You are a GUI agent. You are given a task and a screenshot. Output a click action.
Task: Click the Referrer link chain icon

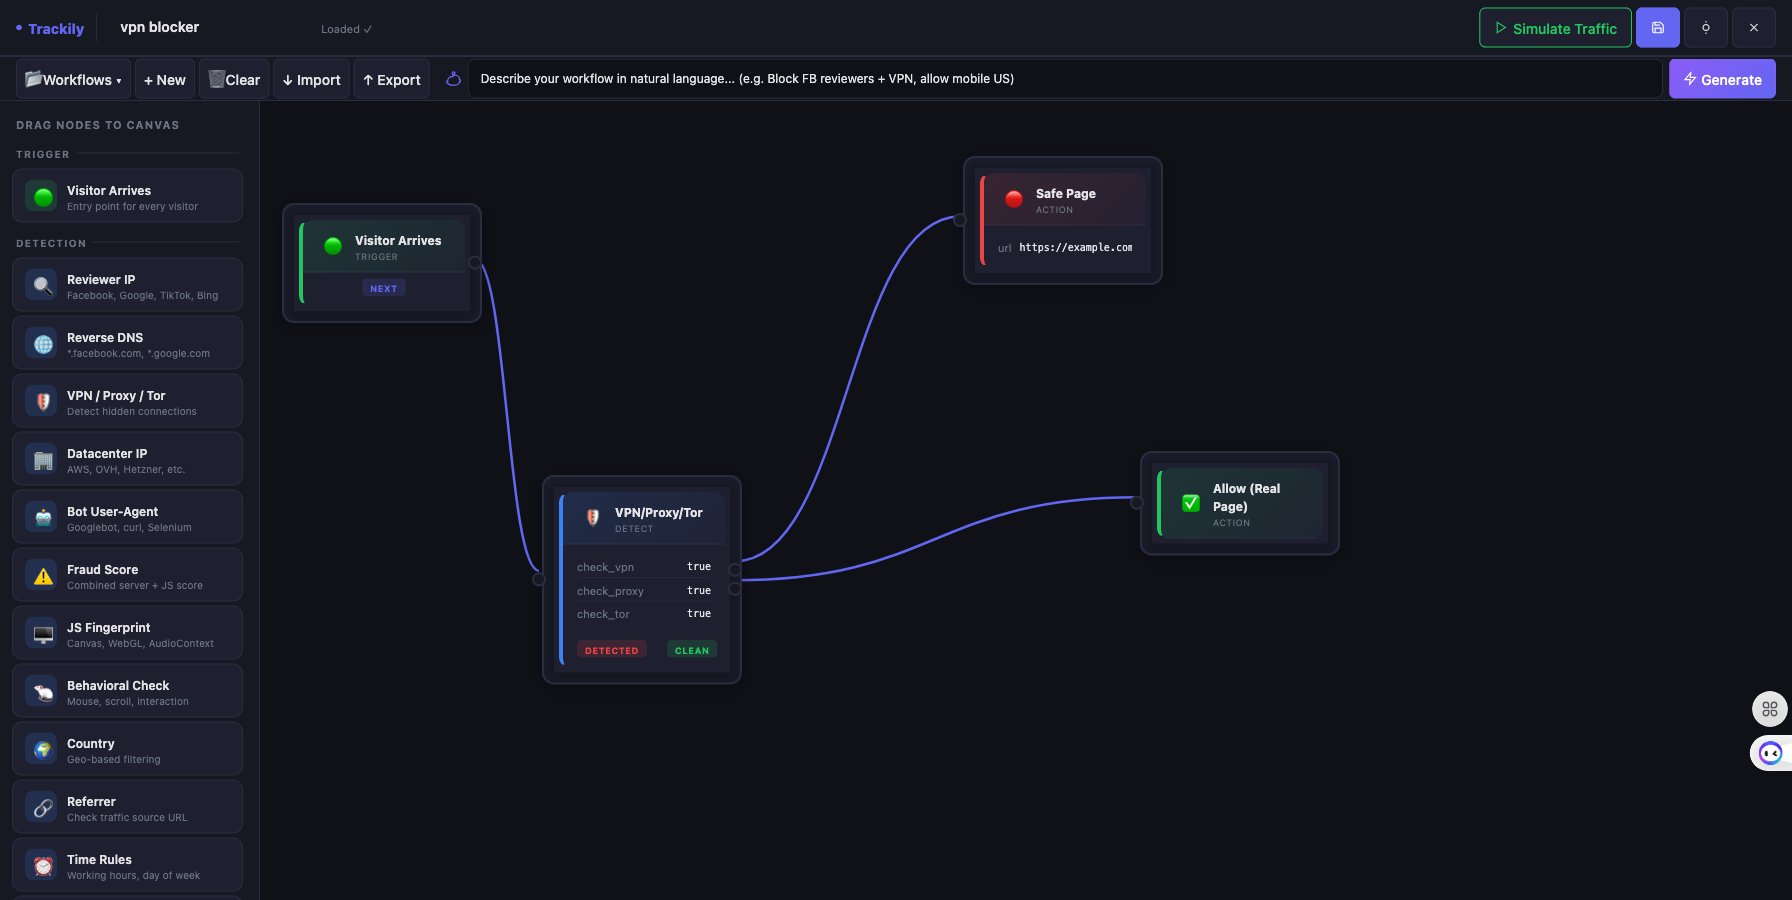[43, 809]
